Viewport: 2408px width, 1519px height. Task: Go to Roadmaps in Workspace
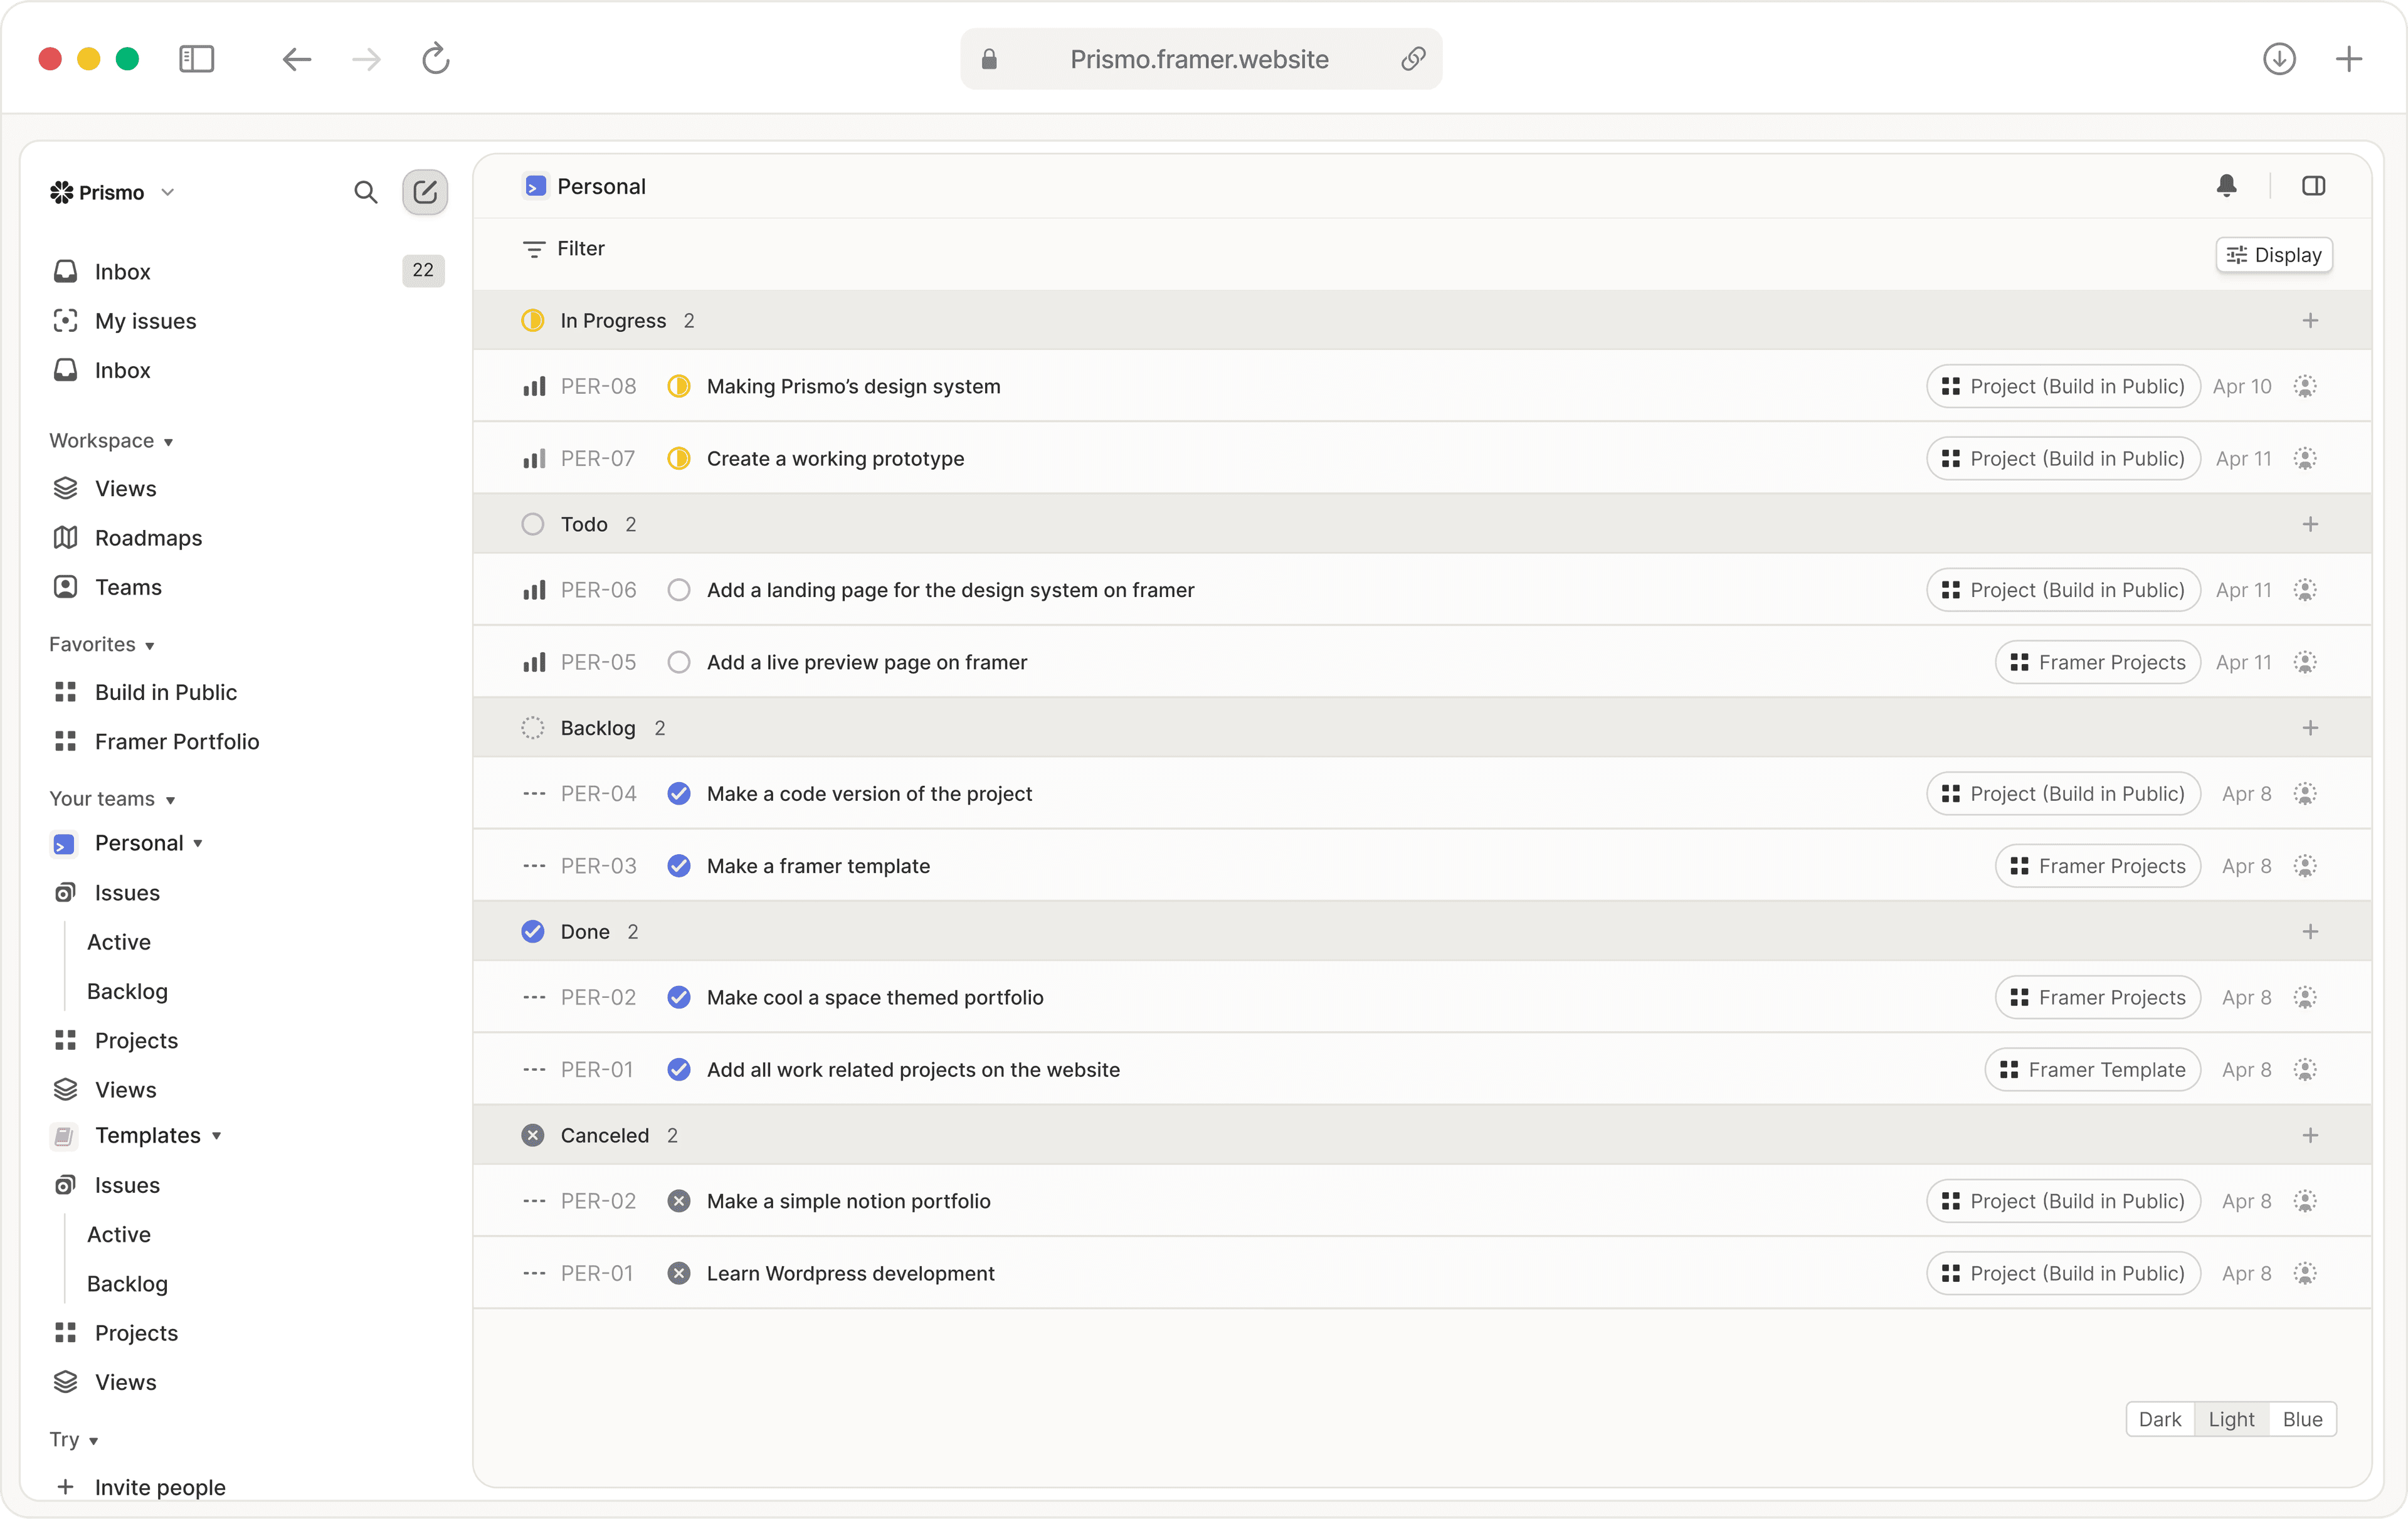coord(148,538)
